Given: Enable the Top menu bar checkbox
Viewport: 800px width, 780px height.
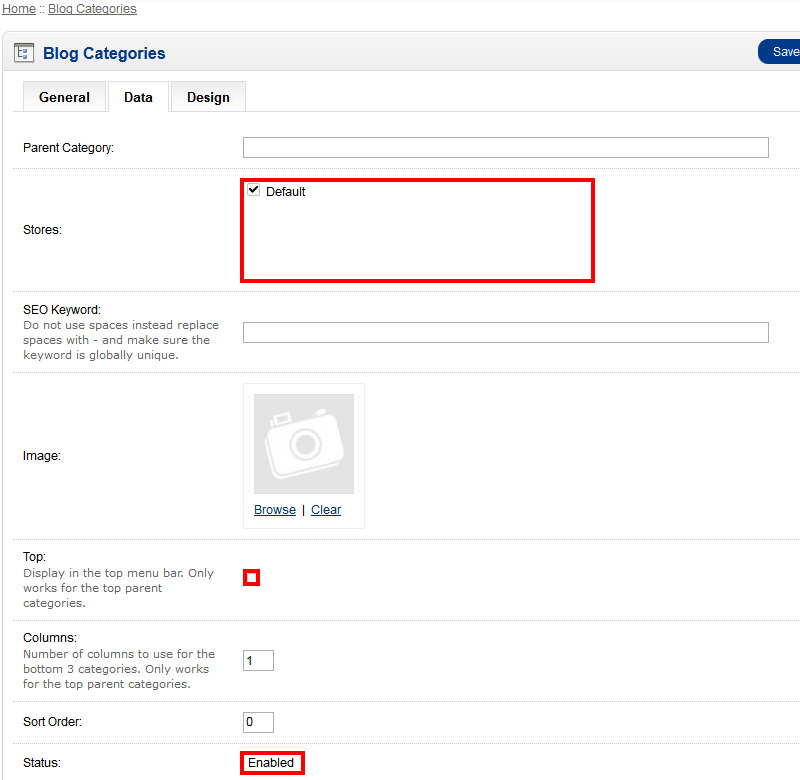Looking at the screenshot, I should pos(252,577).
